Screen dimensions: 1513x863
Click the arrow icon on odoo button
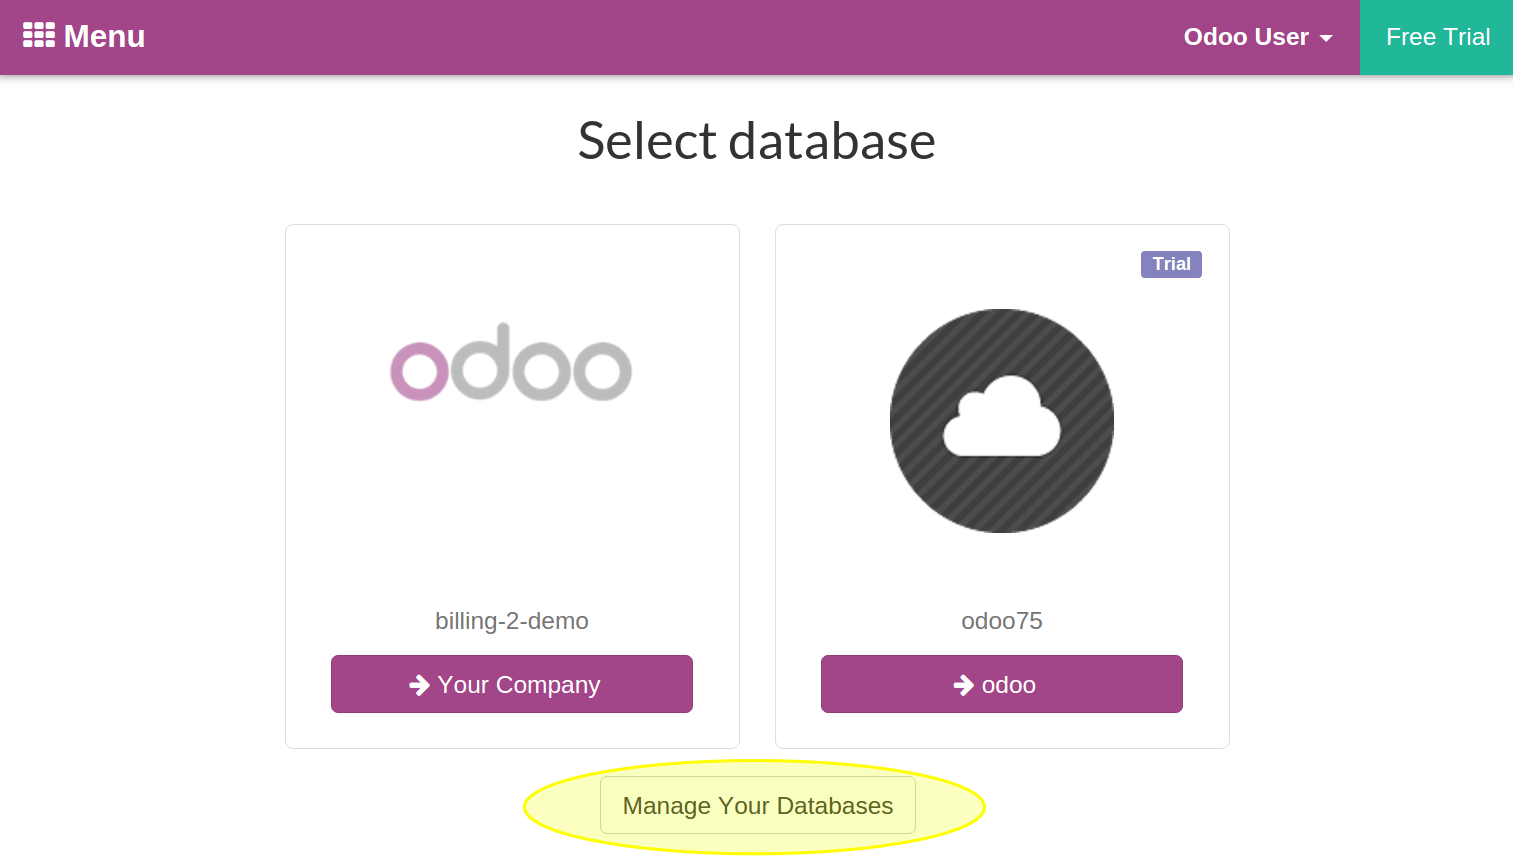click(963, 685)
